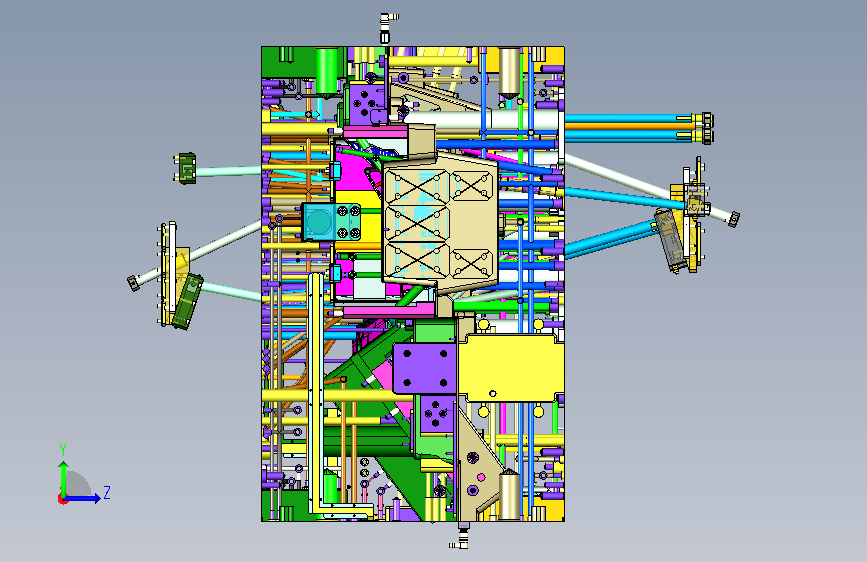Select the bright green cylinder at the top
This screenshot has height=562, width=867.
[327, 72]
